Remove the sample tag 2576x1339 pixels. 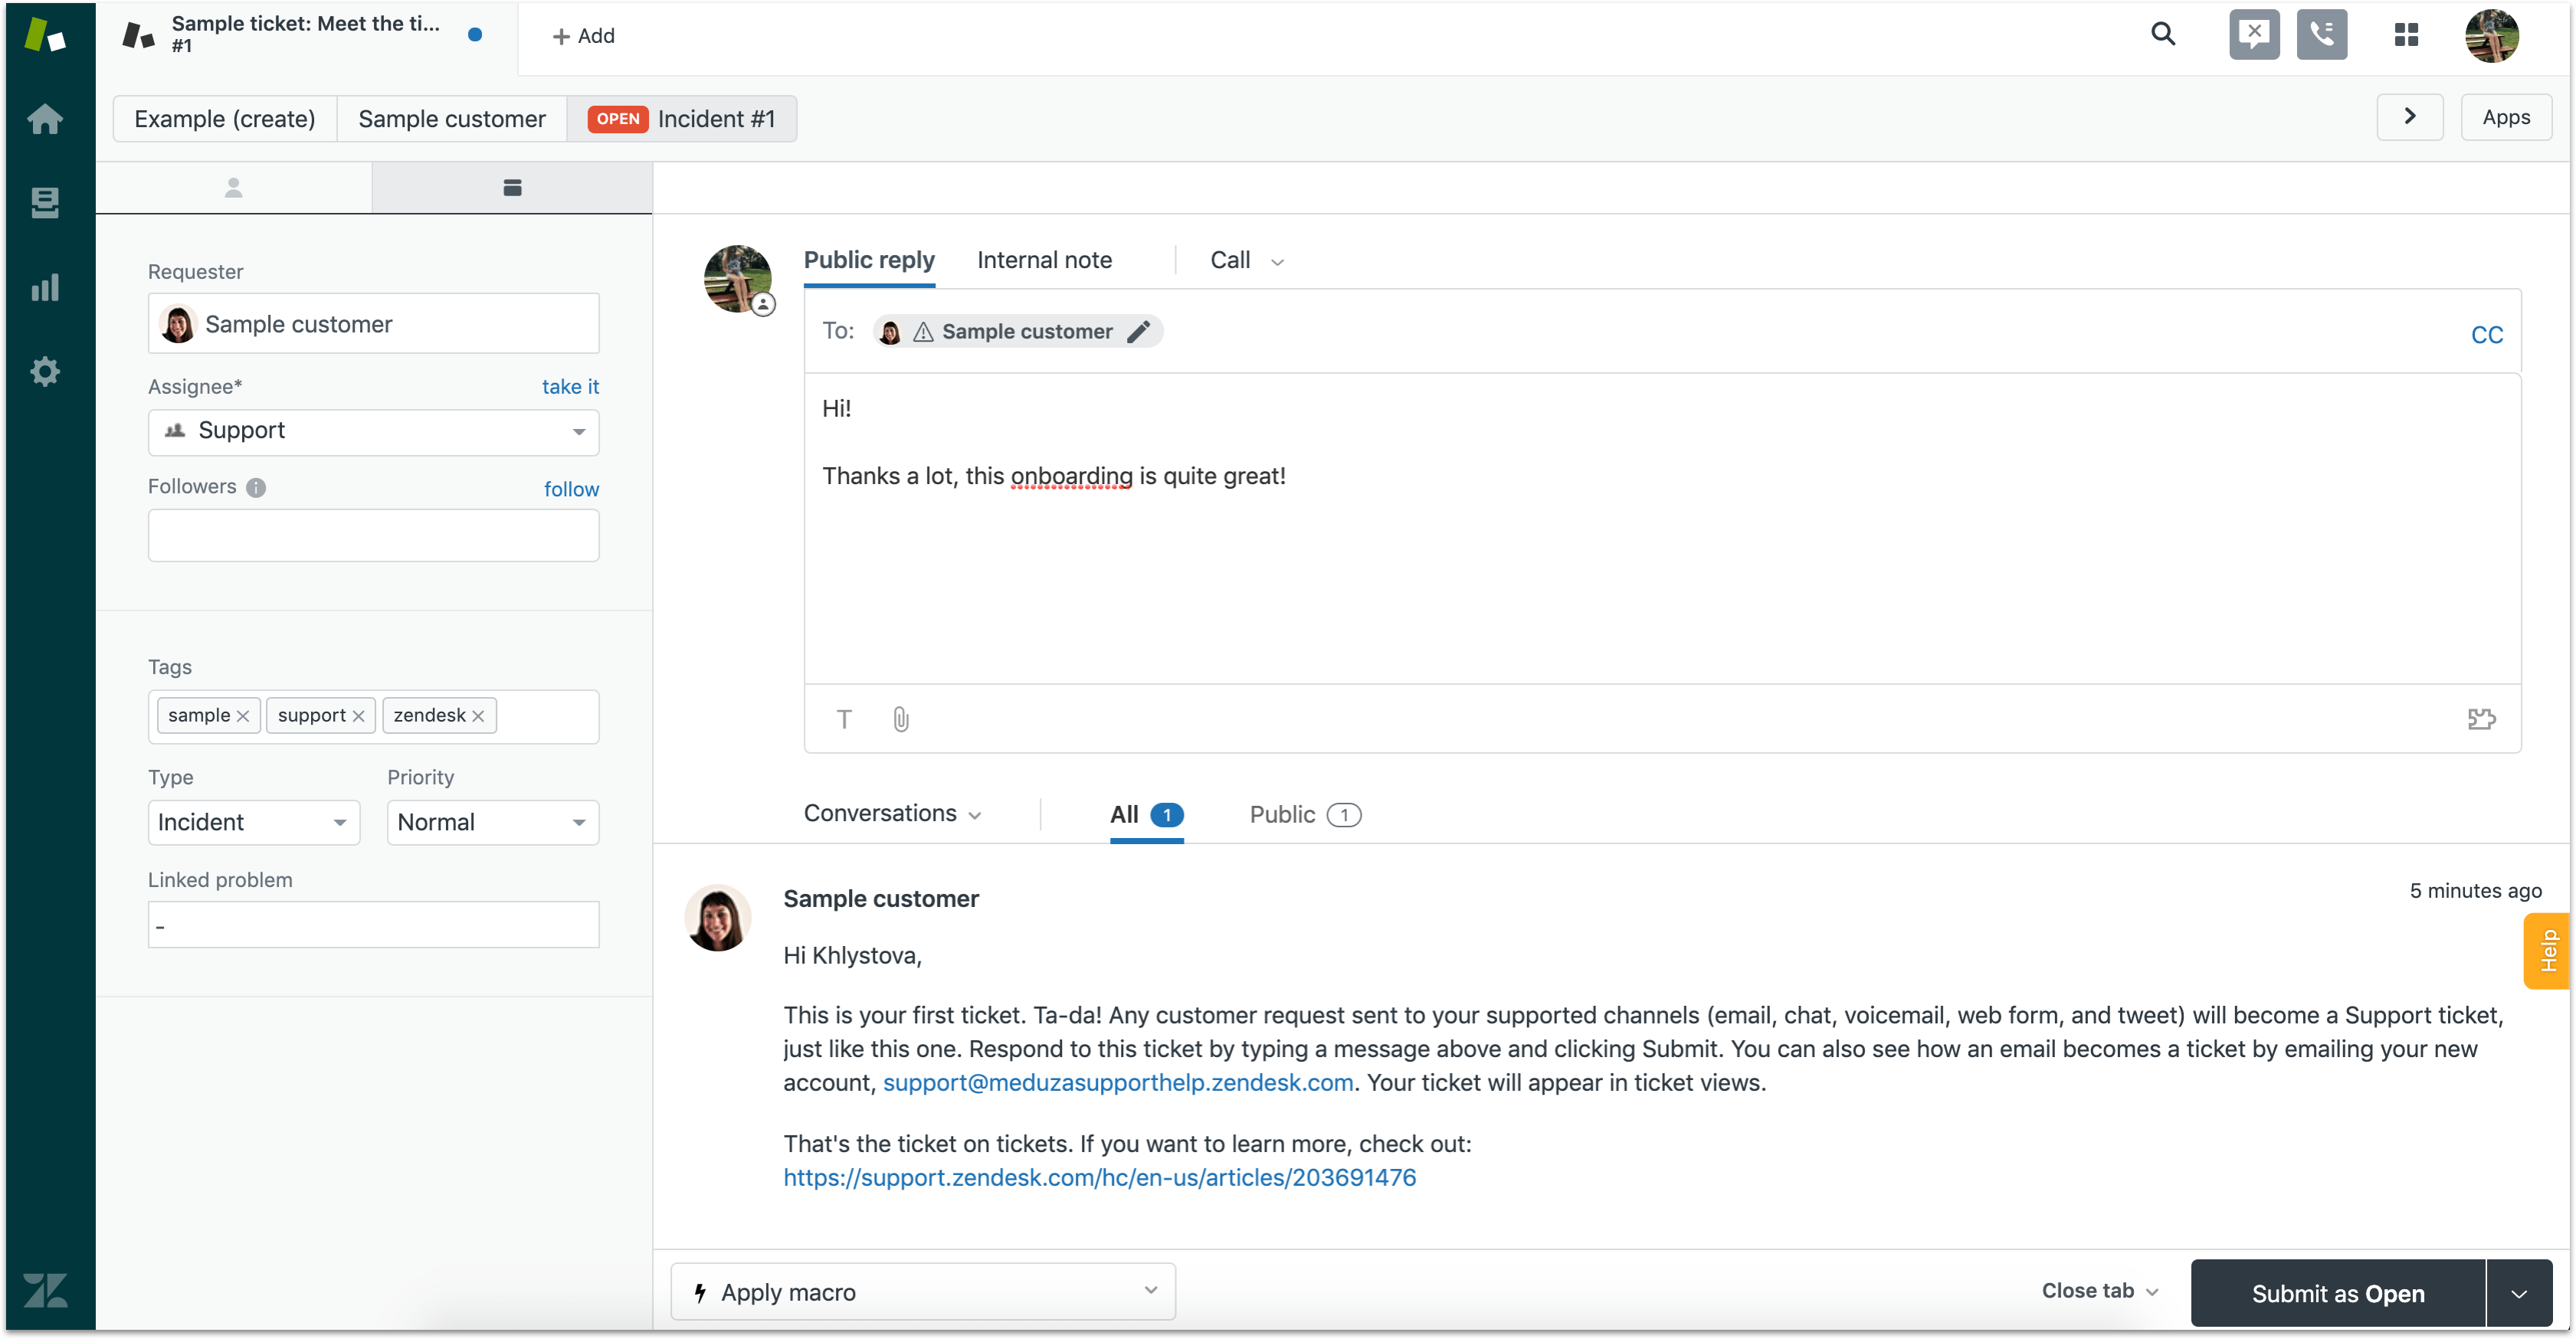[242, 716]
